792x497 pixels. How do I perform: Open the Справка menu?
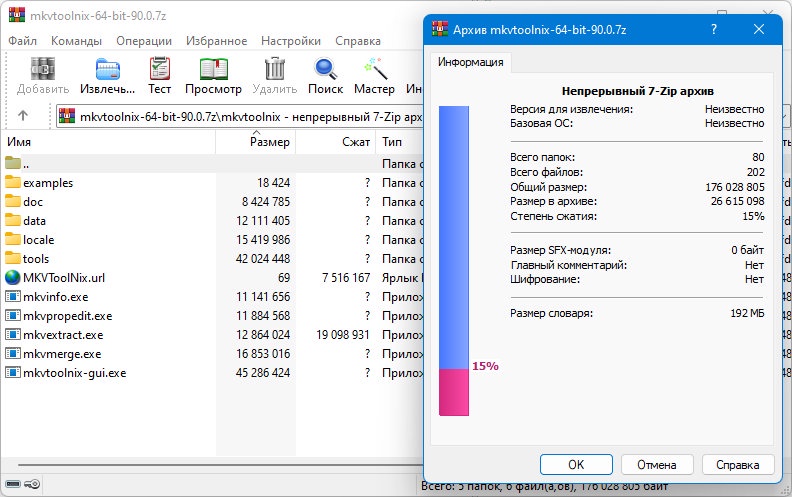pos(358,41)
